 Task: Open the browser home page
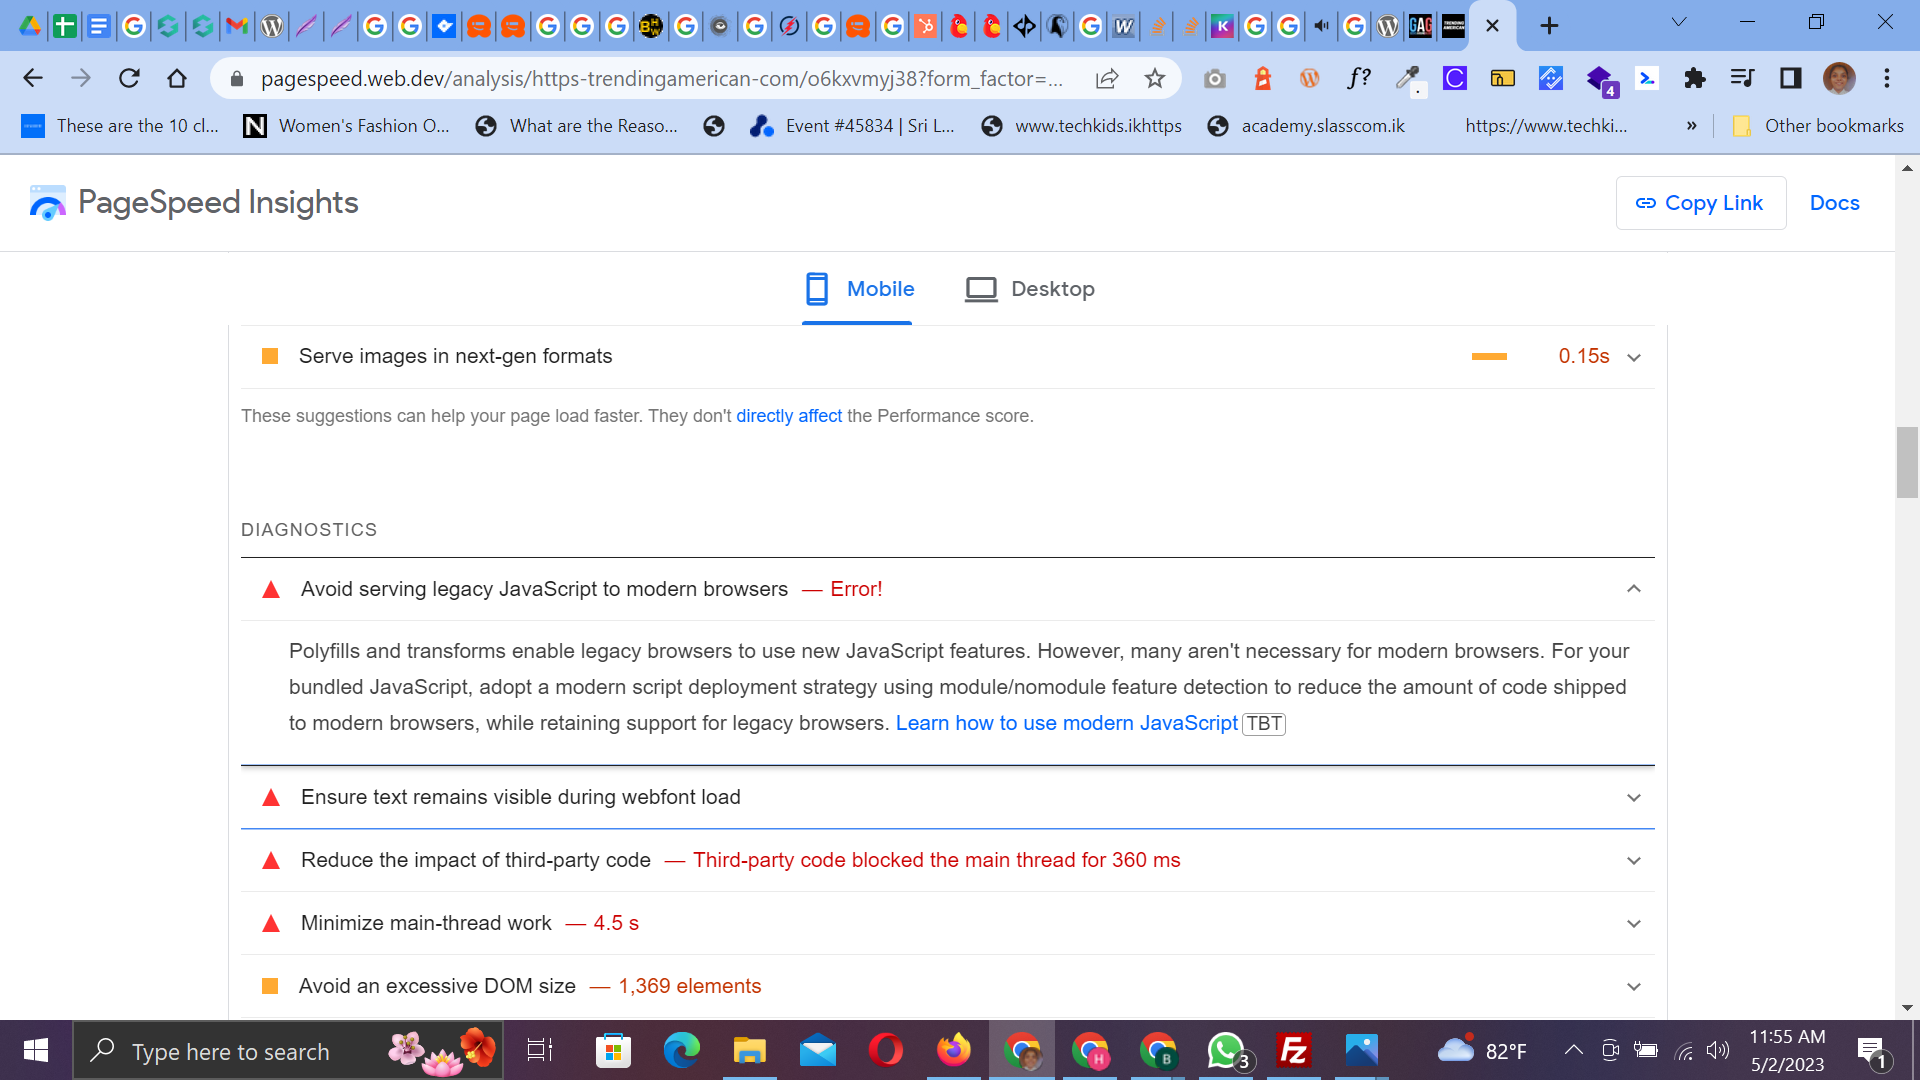(x=177, y=78)
